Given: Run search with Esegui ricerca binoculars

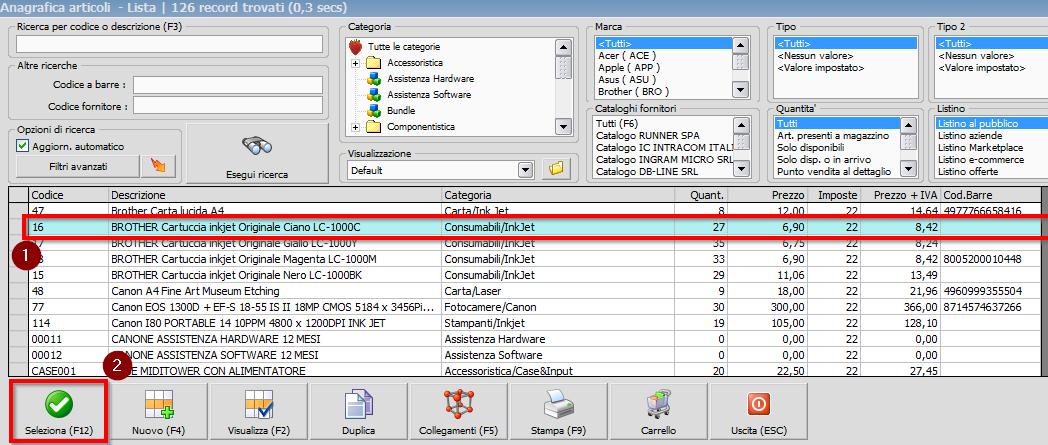Looking at the screenshot, I should pyautogui.click(x=257, y=153).
